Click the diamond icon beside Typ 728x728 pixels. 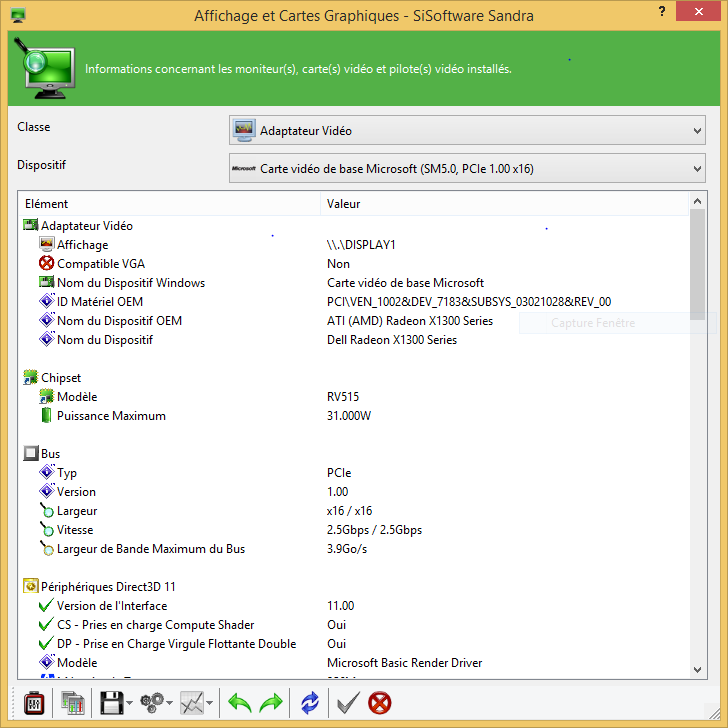tap(46, 472)
